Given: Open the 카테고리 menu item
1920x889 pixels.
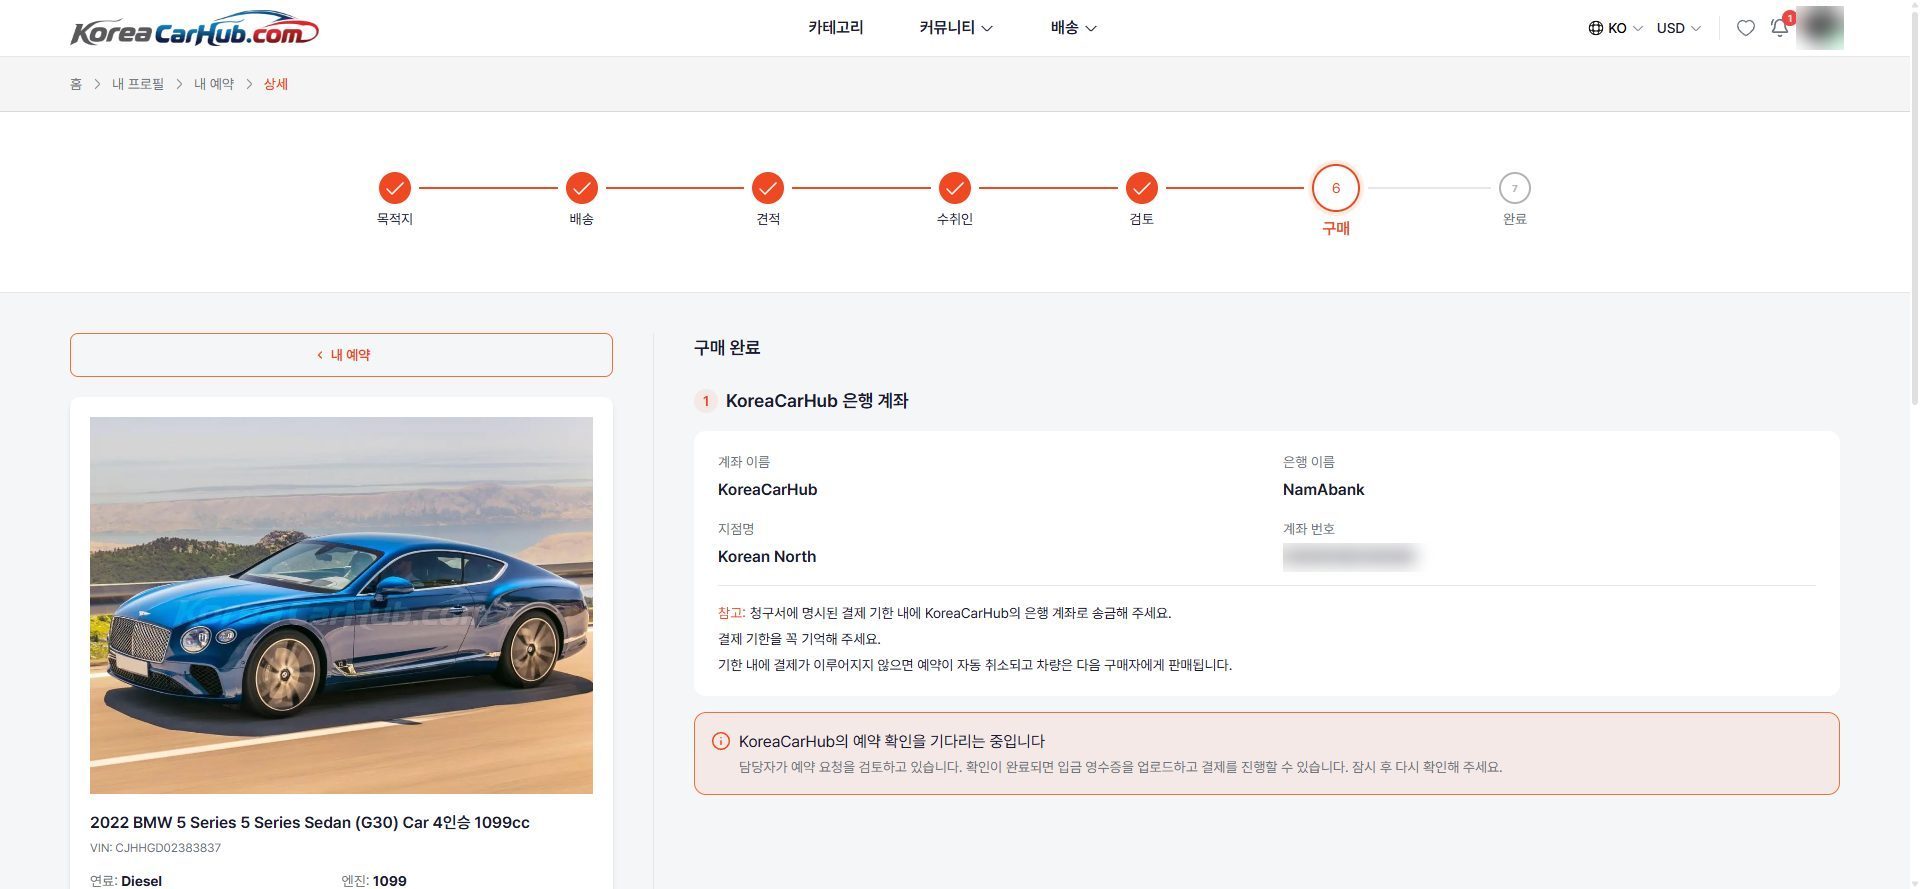Looking at the screenshot, I should click(836, 28).
